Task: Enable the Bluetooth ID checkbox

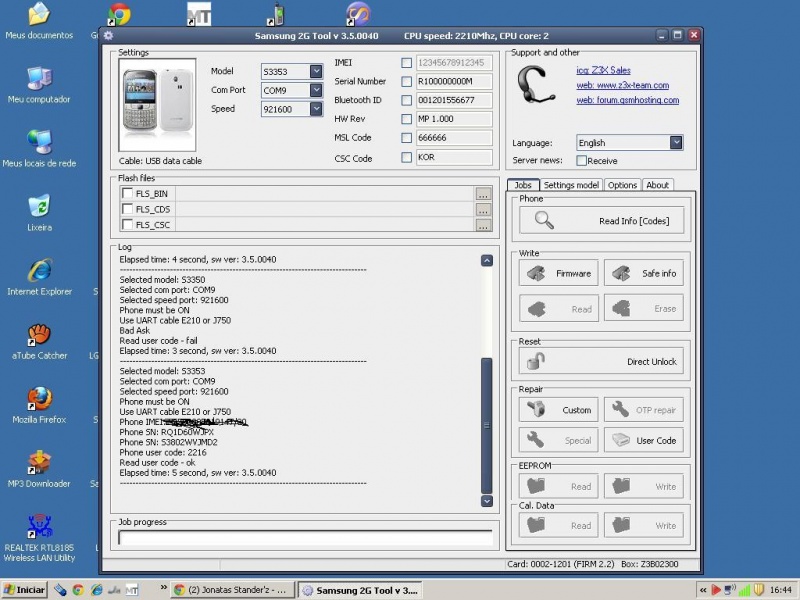Action: click(x=407, y=100)
